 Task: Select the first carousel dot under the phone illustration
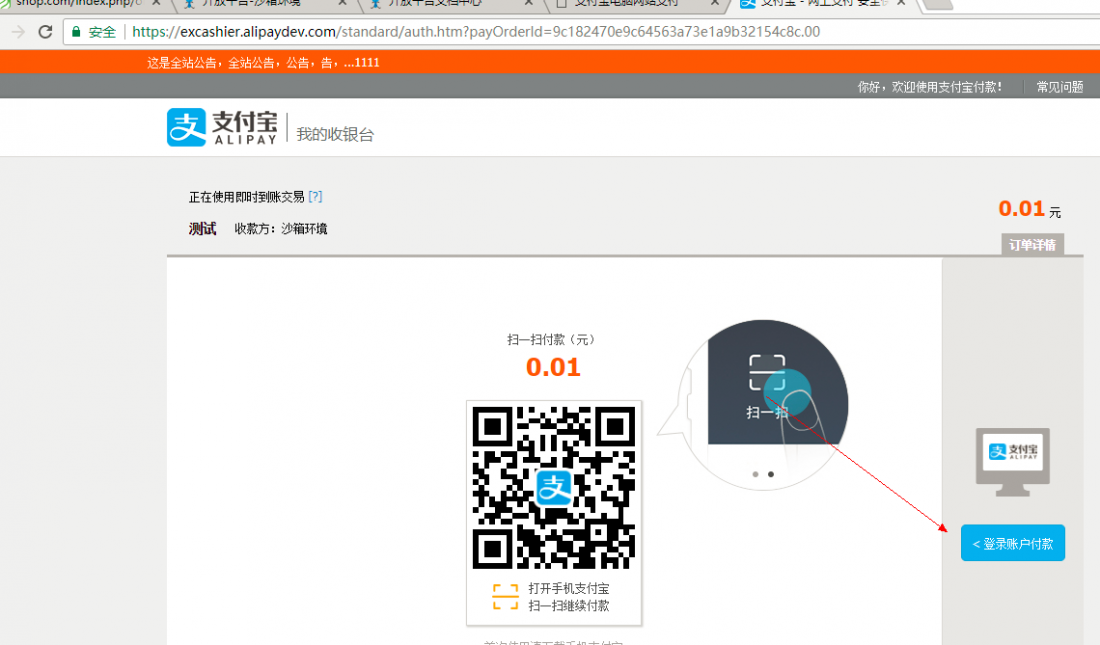pos(756,474)
